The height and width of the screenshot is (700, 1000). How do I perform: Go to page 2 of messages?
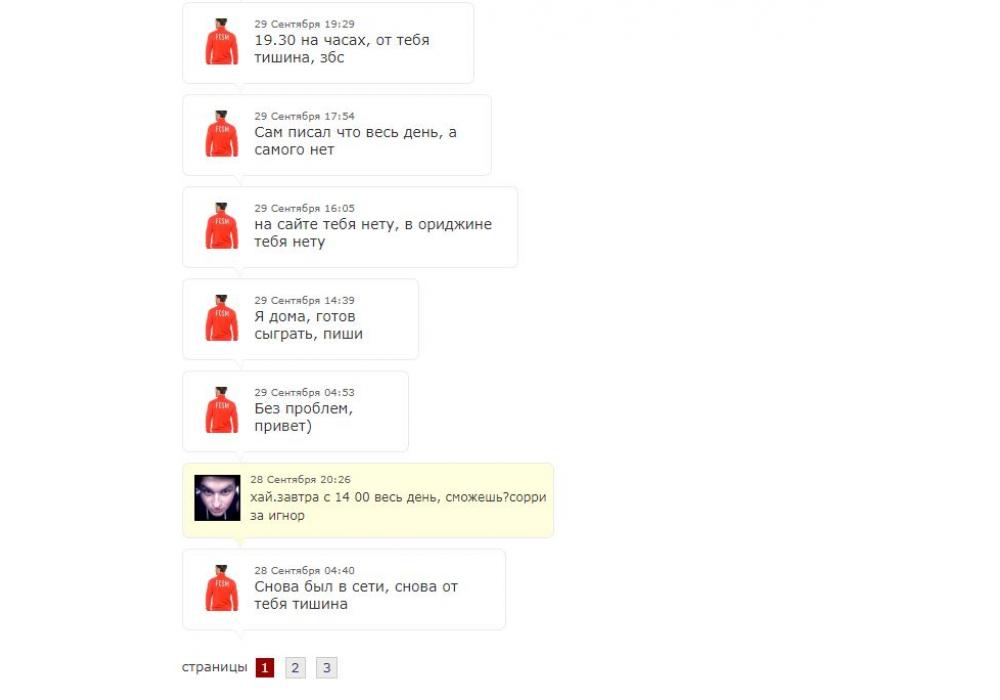[x=295, y=667]
